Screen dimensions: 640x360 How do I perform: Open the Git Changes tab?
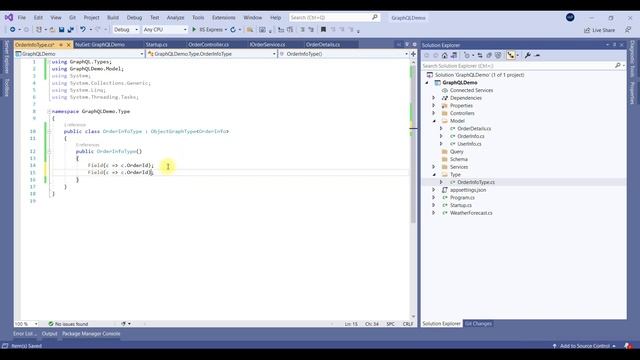478,324
